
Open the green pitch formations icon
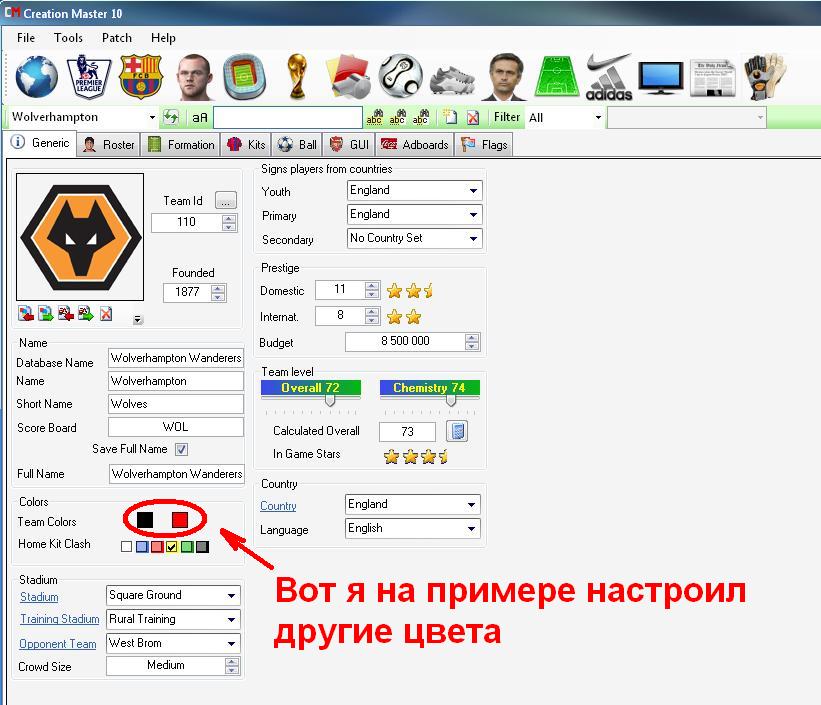point(557,76)
